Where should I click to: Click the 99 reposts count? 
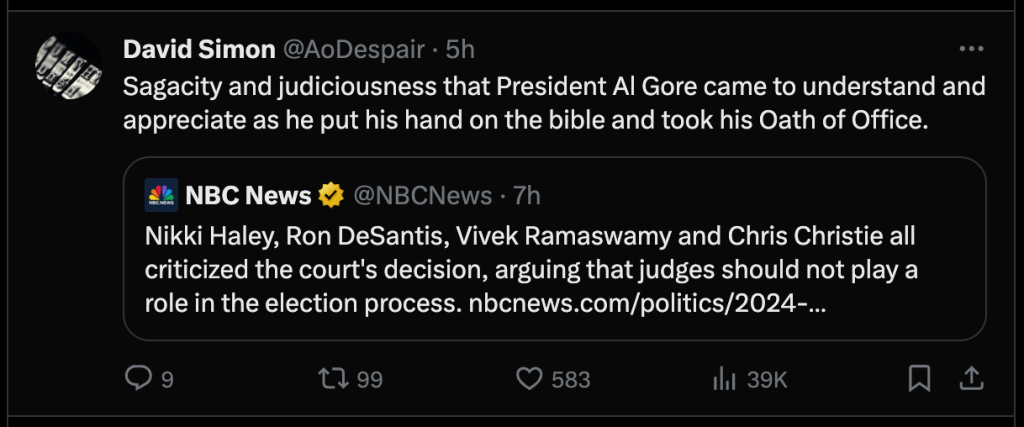(370, 380)
